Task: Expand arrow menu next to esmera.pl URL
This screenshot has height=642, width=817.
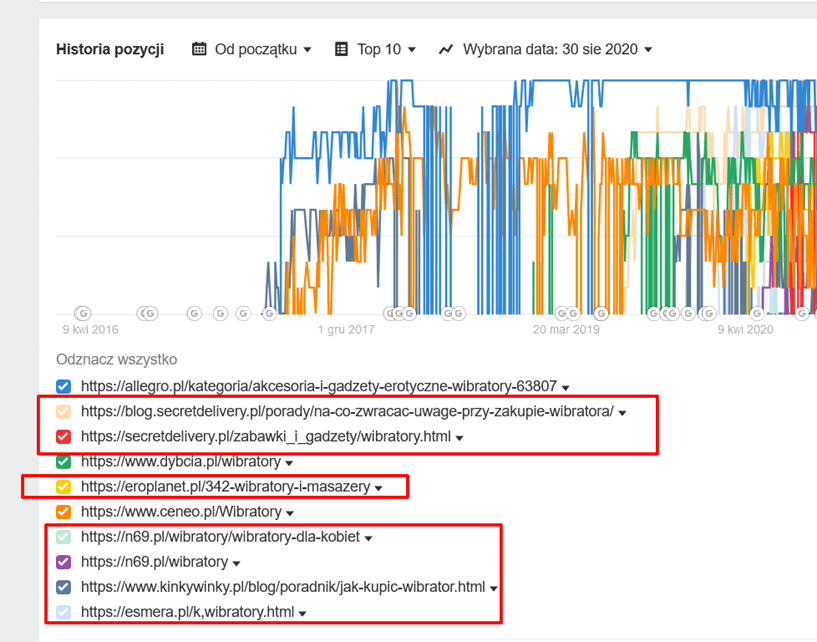Action: tap(302, 613)
